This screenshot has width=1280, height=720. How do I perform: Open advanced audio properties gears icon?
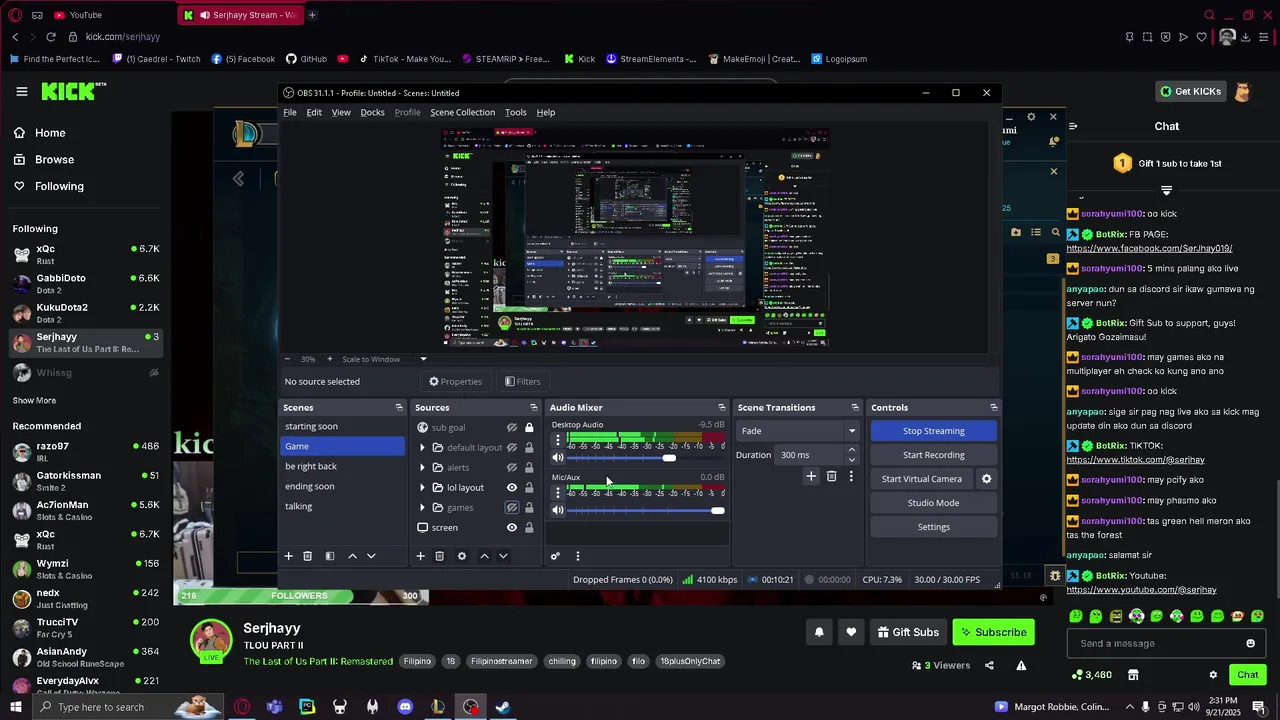tap(555, 556)
